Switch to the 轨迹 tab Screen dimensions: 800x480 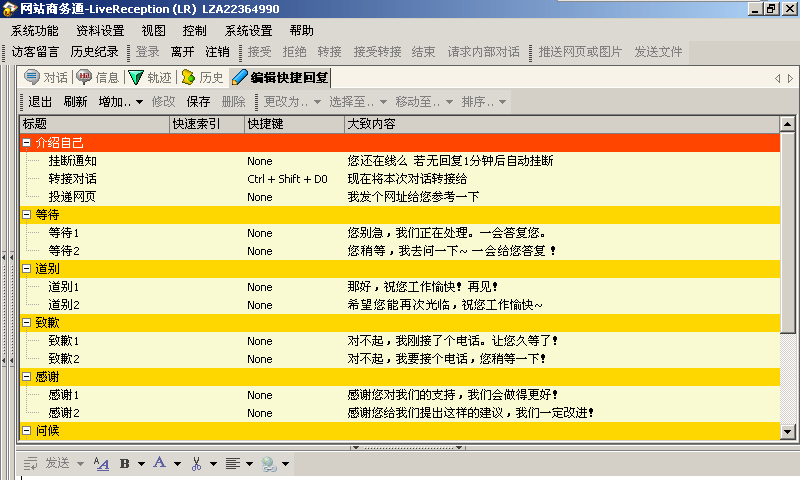pyautogui.click(x=150, y=77)
